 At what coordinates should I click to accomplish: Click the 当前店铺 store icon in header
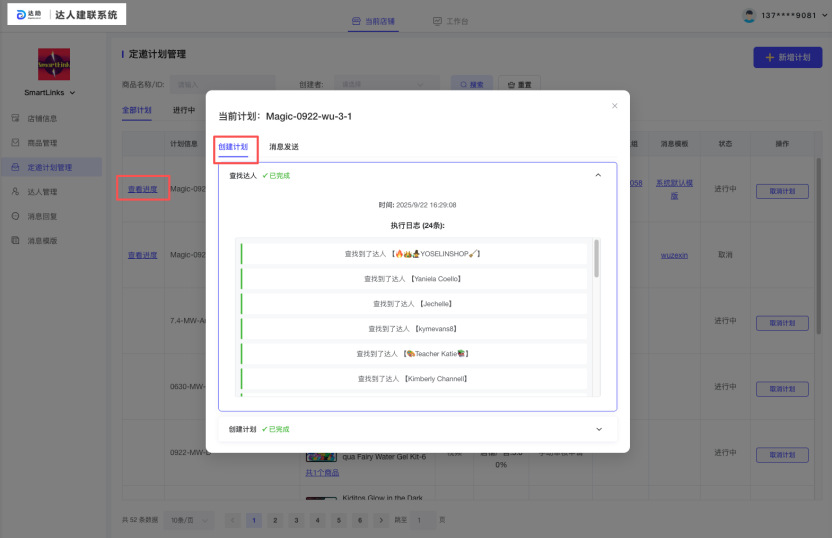coord(357,21)
